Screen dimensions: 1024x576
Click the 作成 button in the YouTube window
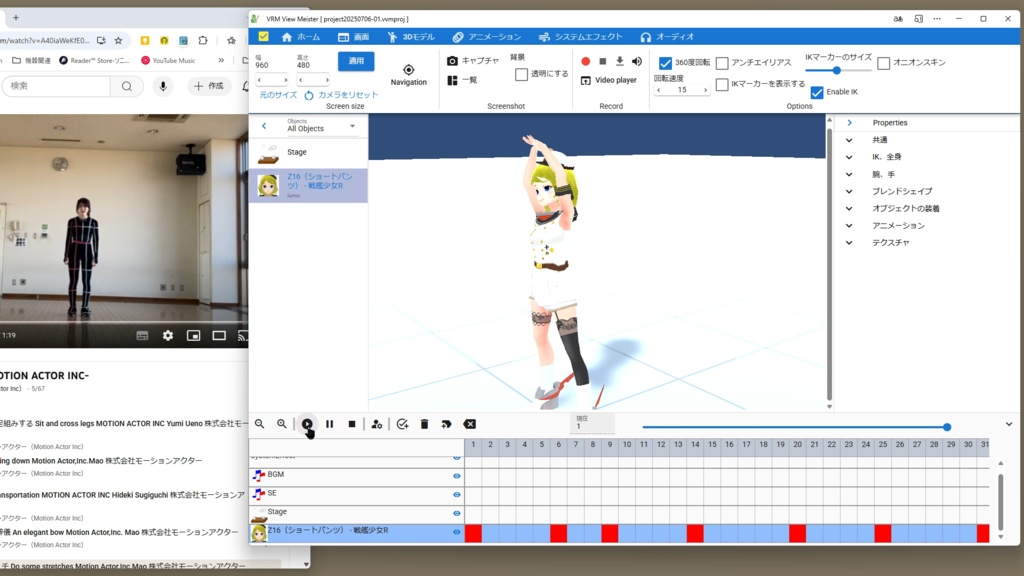click(x=209, y=86)
